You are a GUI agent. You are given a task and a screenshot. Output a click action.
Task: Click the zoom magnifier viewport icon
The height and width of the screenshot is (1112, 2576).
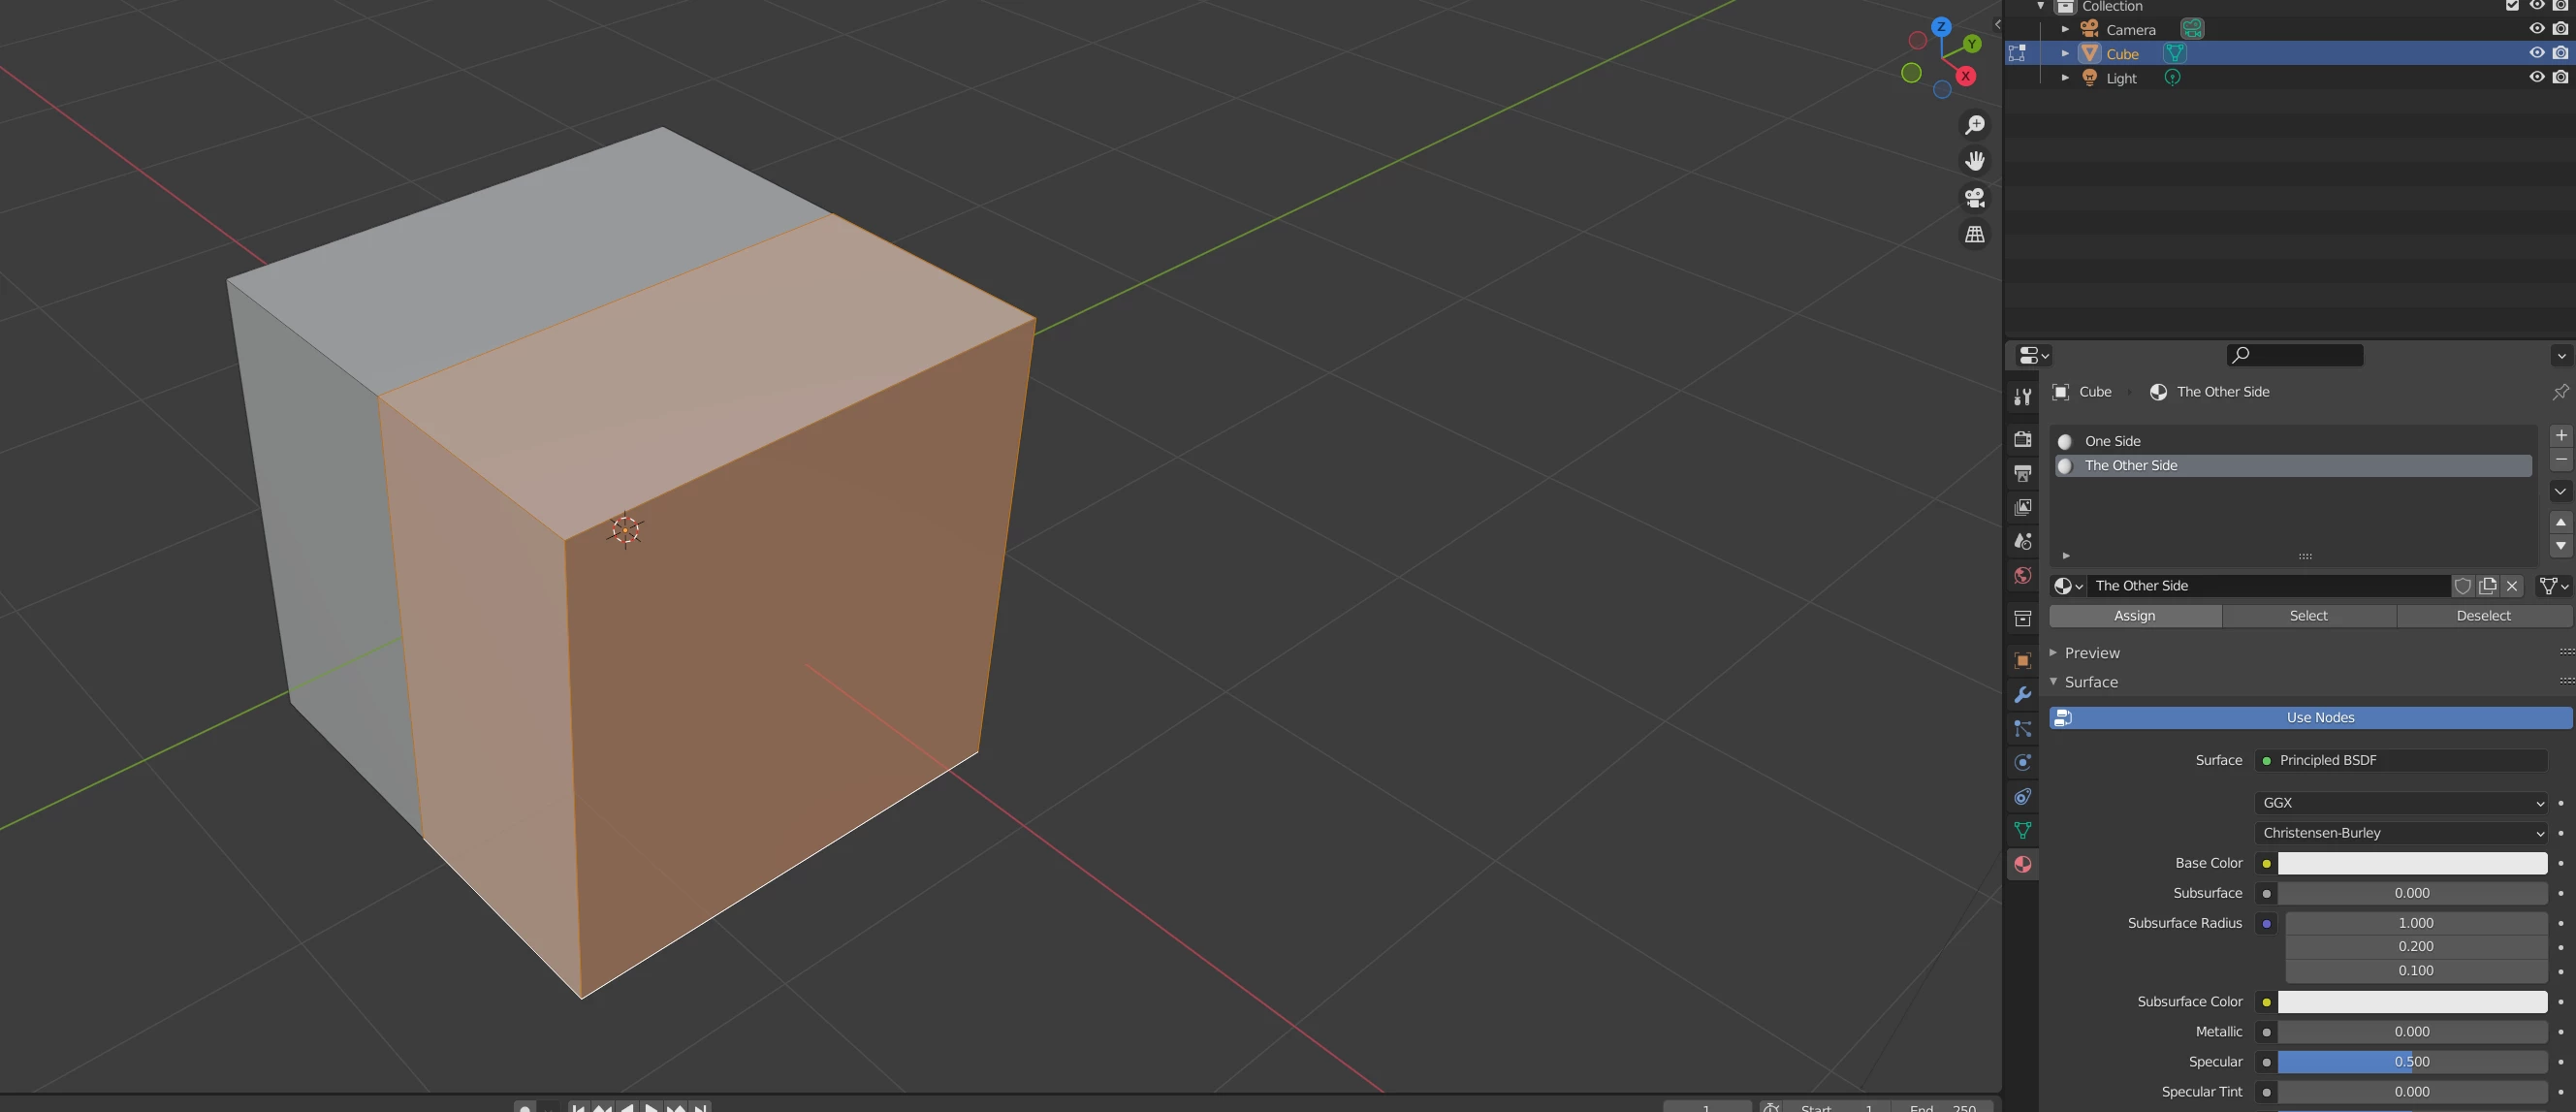1974,125
